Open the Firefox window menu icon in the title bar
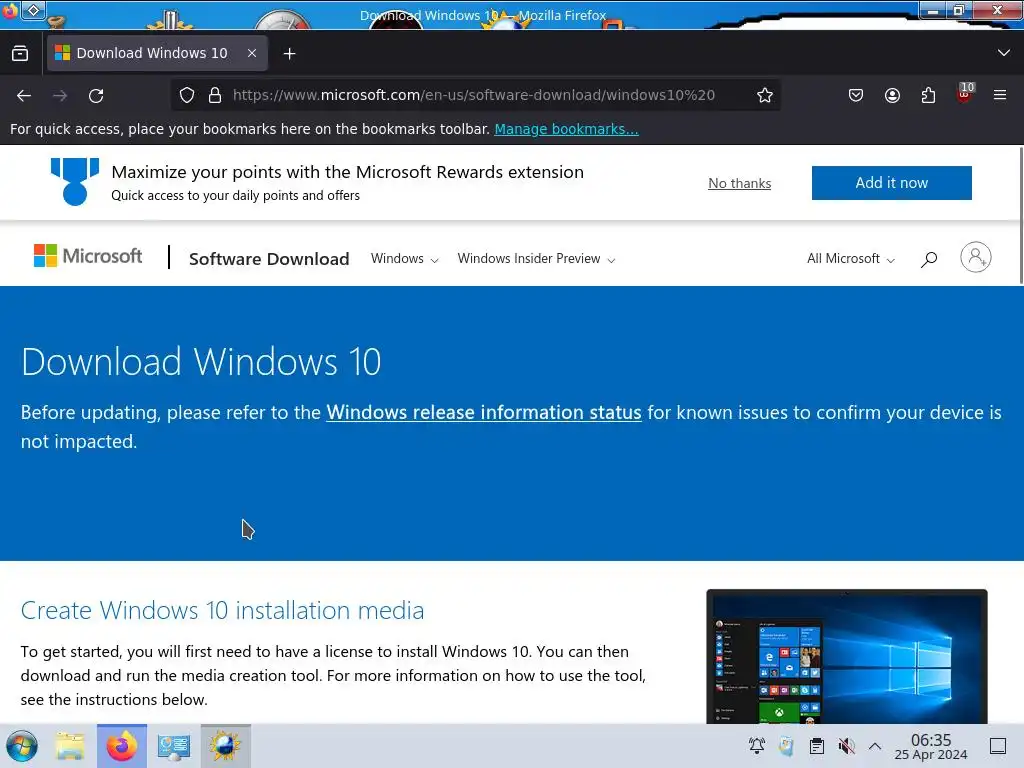Image resolution: width=1024 pixels, height=768 pixels. (10, 10)
